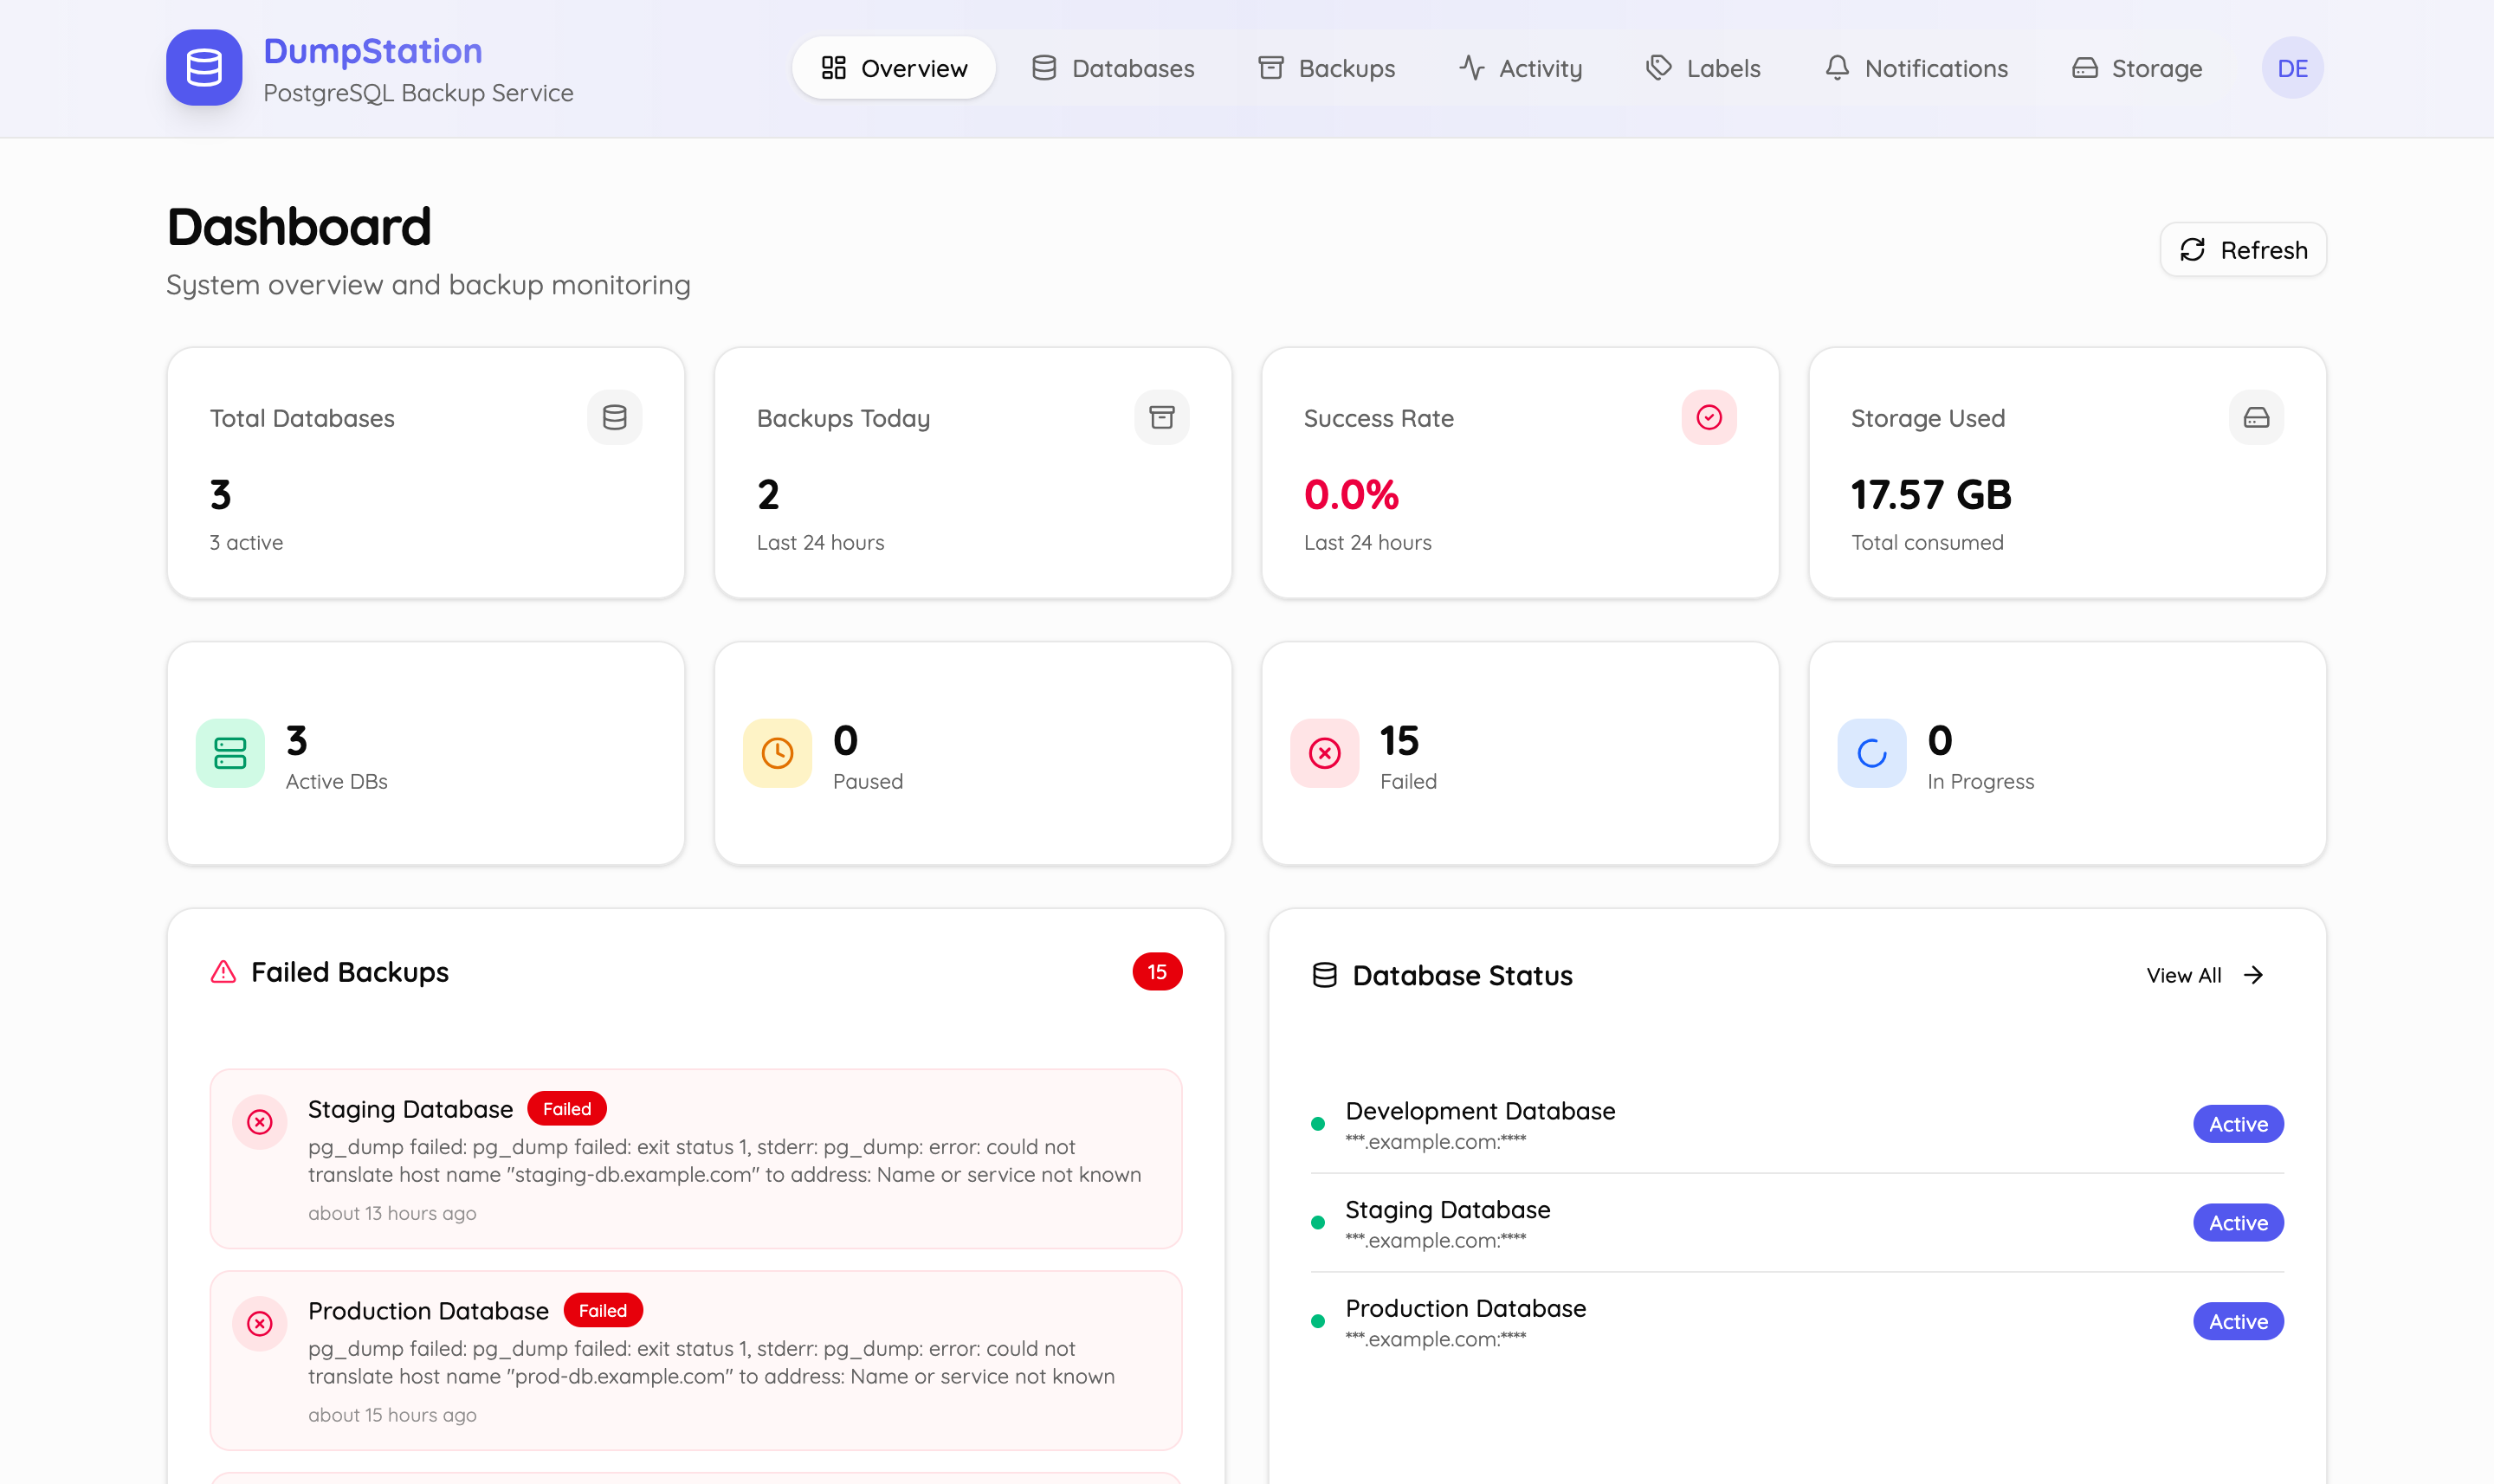Click the disk icon on Storage Used card
Screen dimensions: 2494x1484
(x=2256, y=417)
